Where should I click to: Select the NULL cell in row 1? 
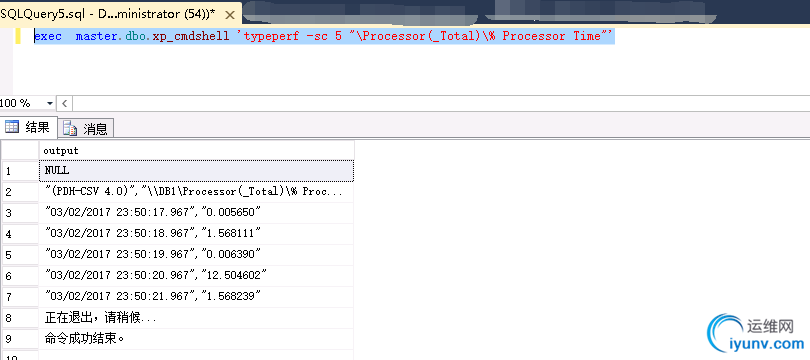197,171
